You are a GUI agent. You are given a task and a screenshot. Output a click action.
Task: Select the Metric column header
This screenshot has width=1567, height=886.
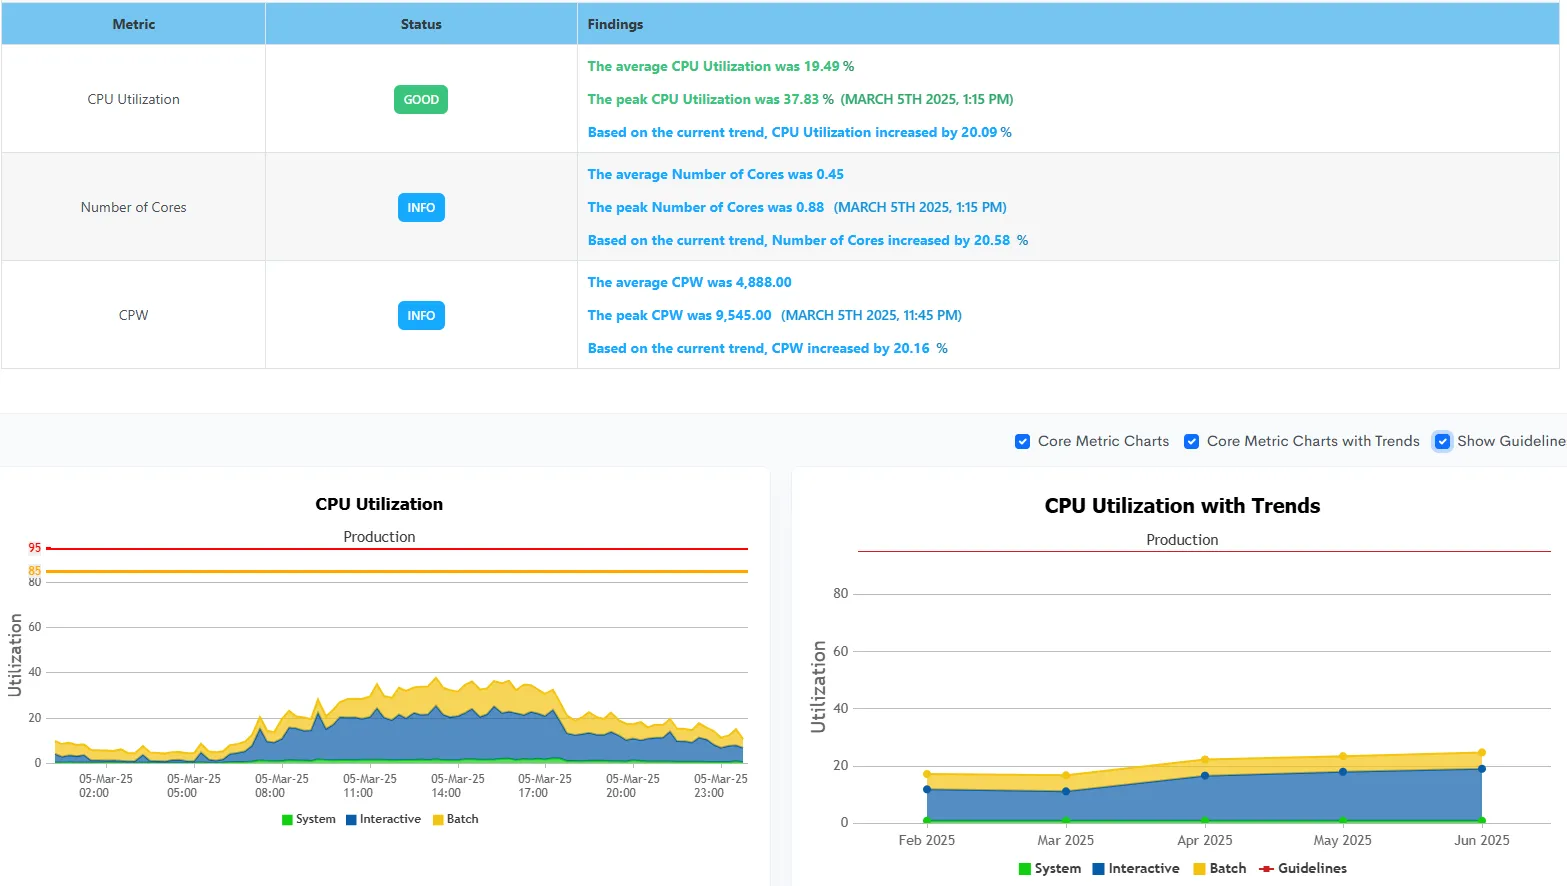133,23
